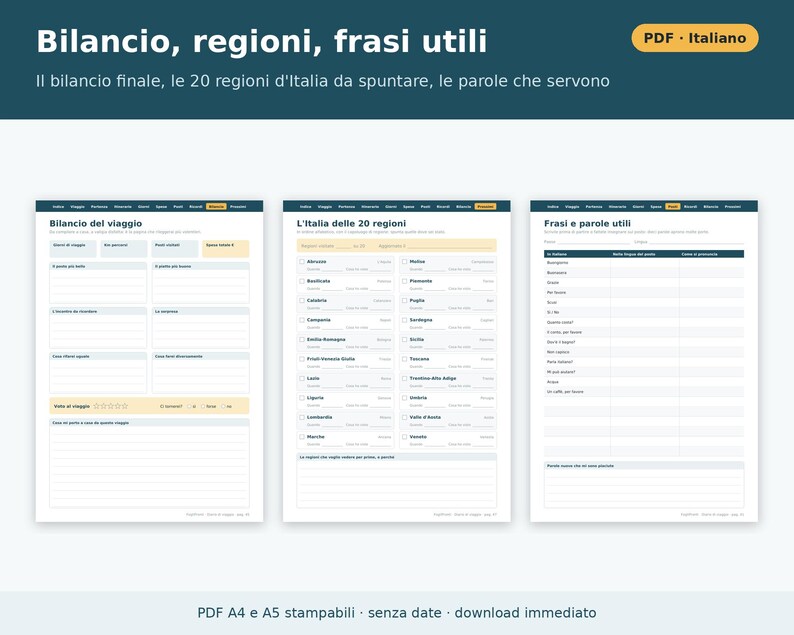Check the Campania region box
The image size is (794, 635).
[302, 320]
